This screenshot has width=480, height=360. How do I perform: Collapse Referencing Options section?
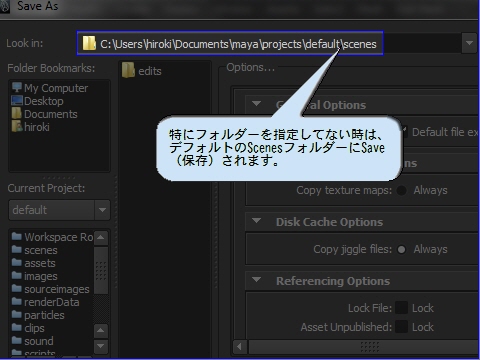256,280
